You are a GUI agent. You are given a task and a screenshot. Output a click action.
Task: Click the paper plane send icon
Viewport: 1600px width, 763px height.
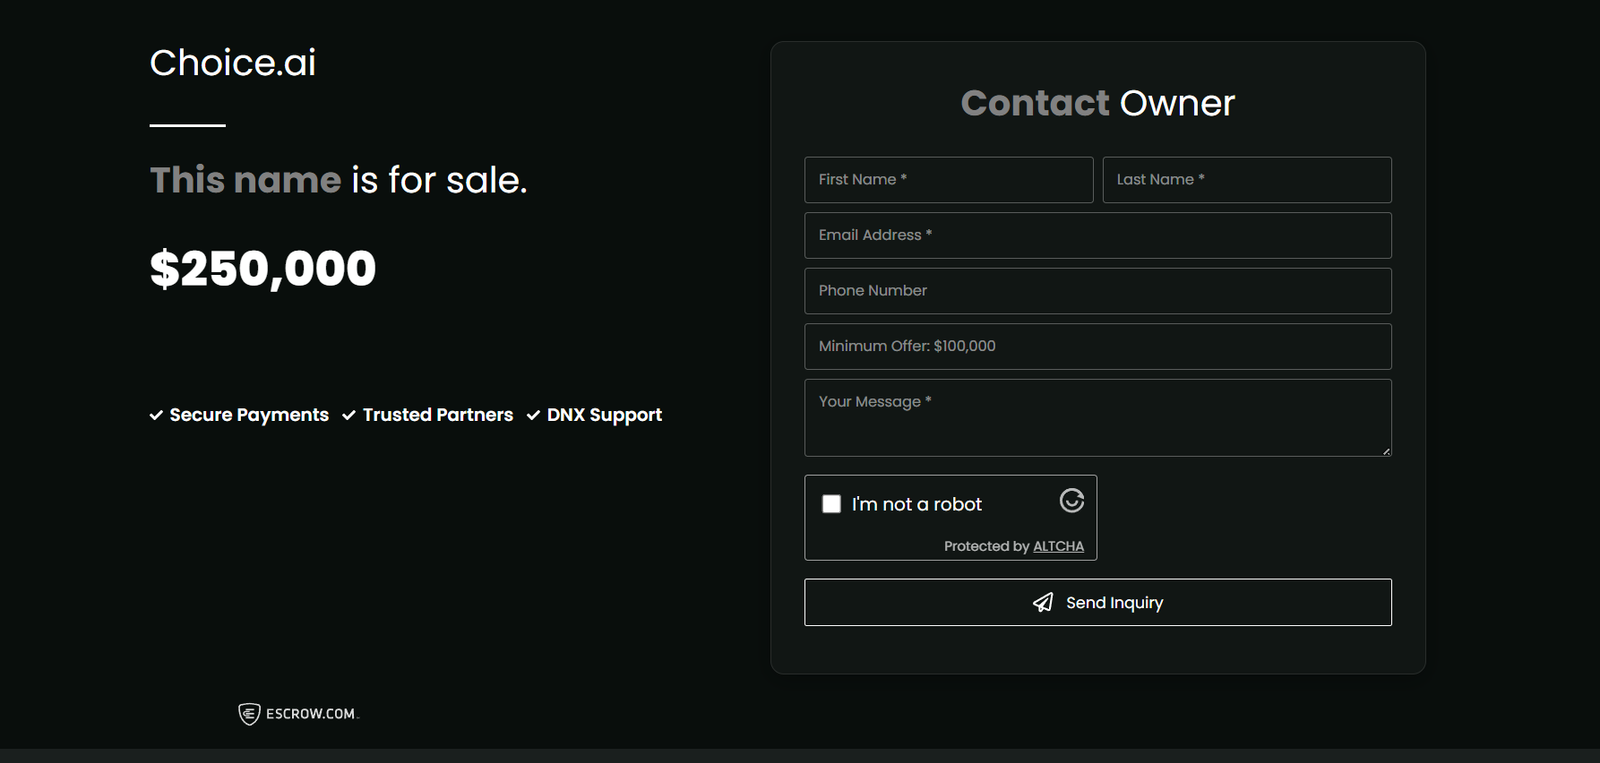(1042, 602)
